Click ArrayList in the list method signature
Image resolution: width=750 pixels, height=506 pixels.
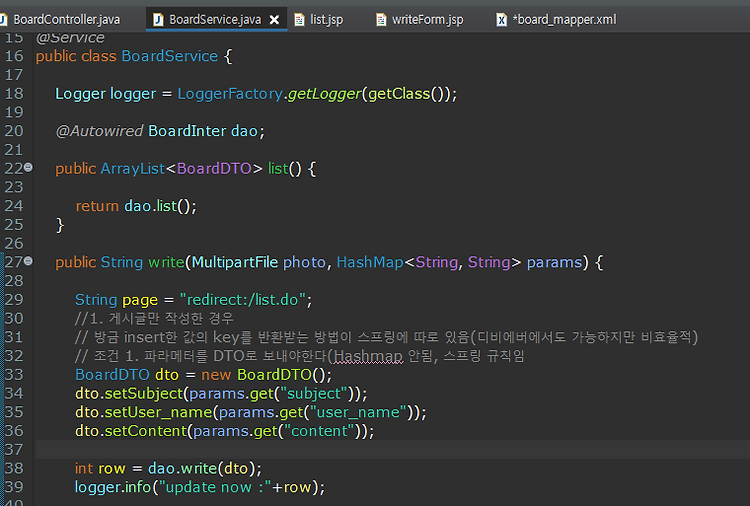point(132,168)
